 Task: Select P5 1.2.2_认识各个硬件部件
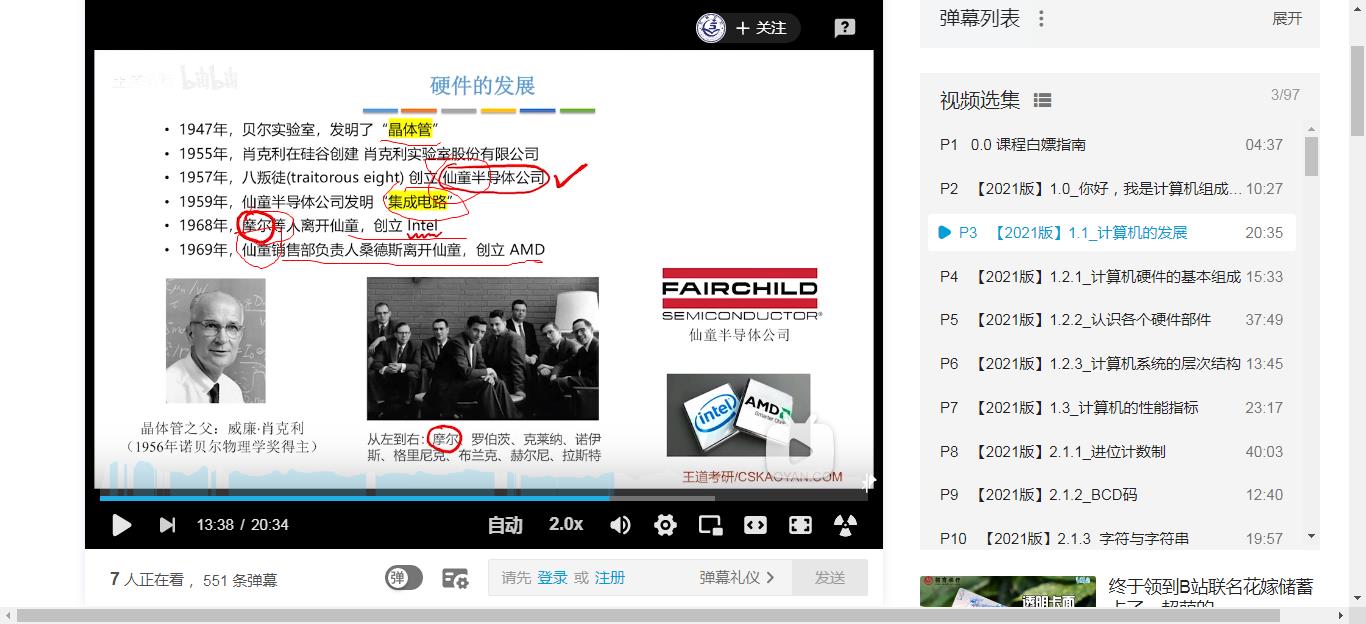point(1112,320)
